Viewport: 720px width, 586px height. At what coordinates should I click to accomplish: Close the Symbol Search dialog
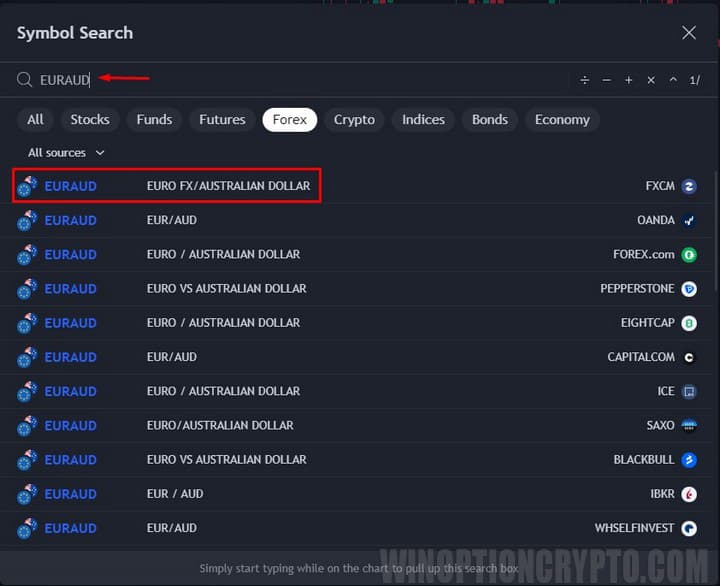(x=689, y=33)
